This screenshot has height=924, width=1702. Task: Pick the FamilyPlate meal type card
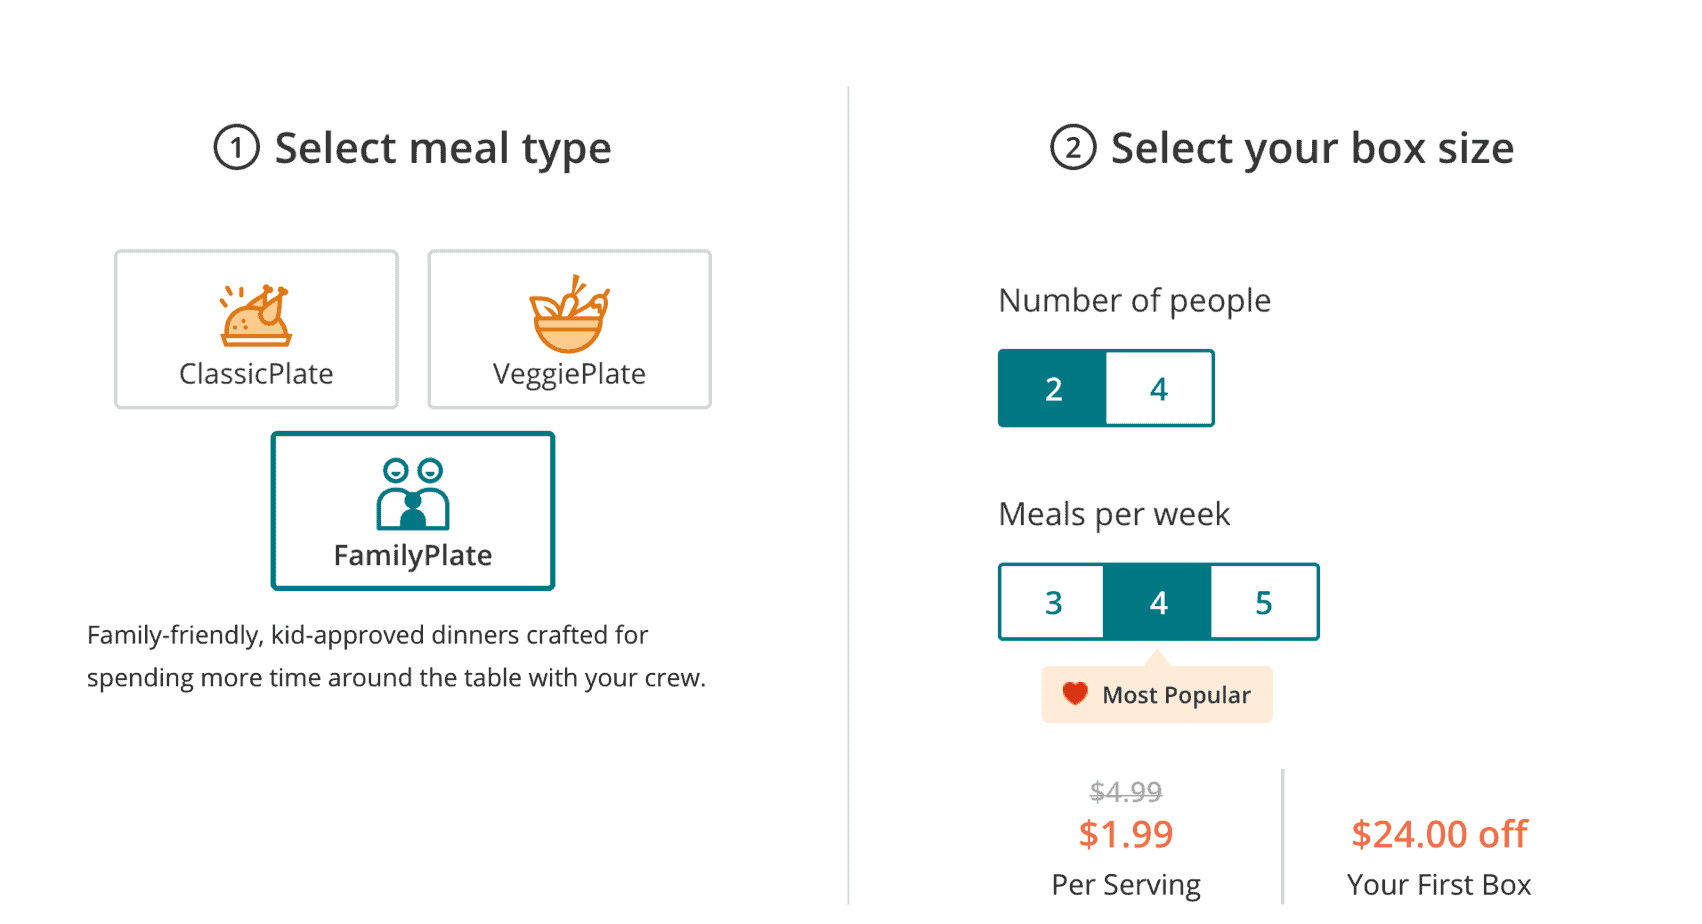pos(413,511)
